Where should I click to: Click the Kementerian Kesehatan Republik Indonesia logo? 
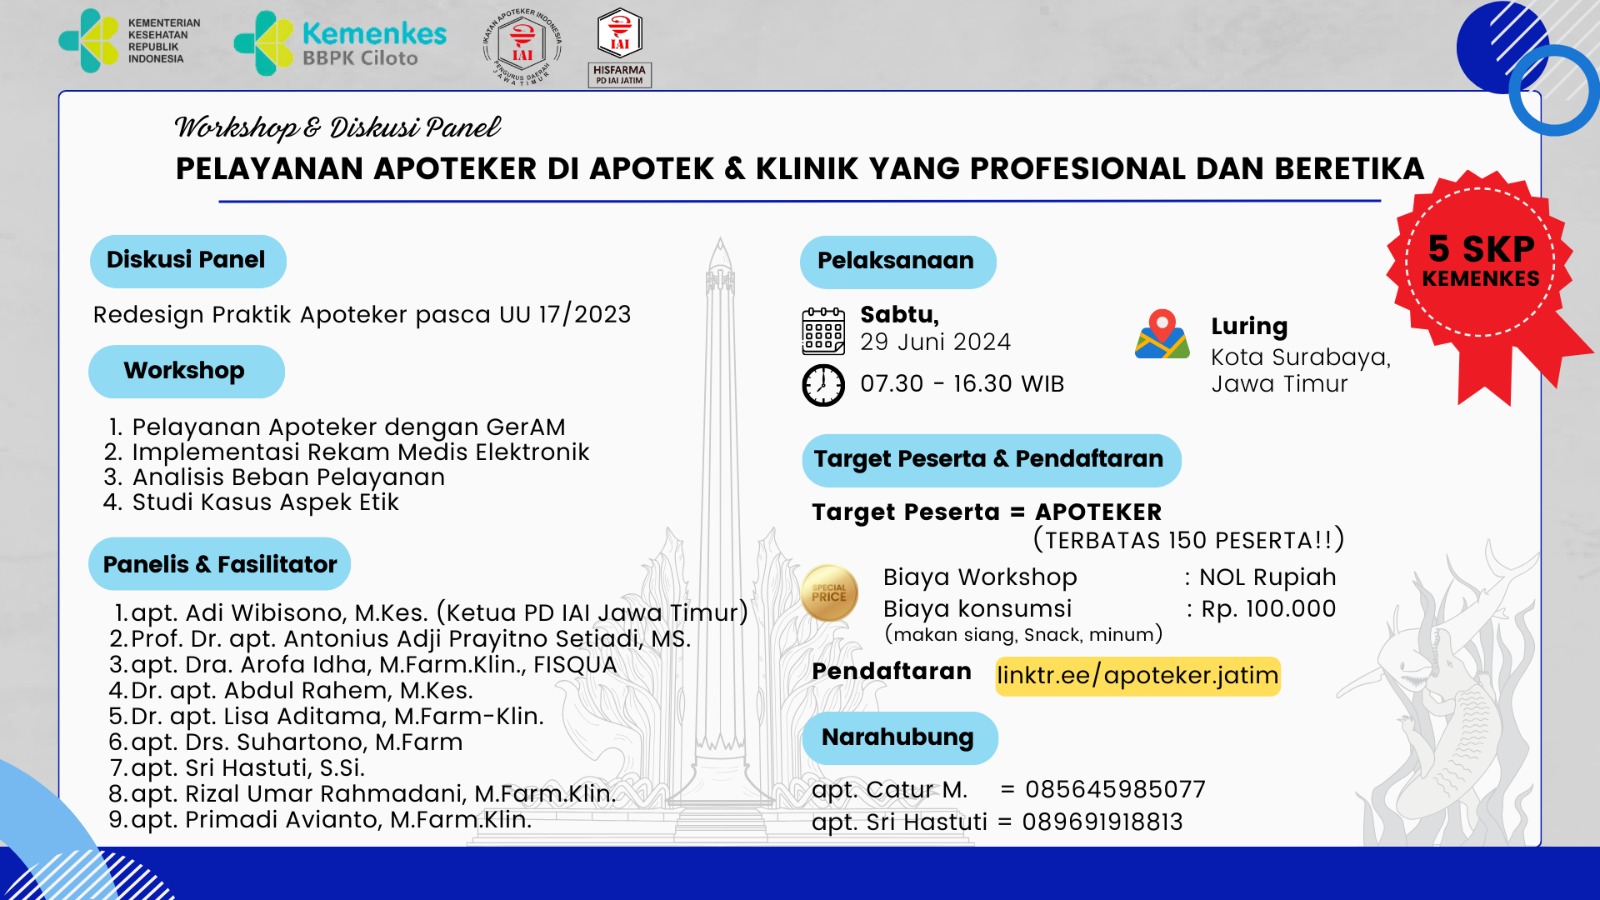point(130,41)
